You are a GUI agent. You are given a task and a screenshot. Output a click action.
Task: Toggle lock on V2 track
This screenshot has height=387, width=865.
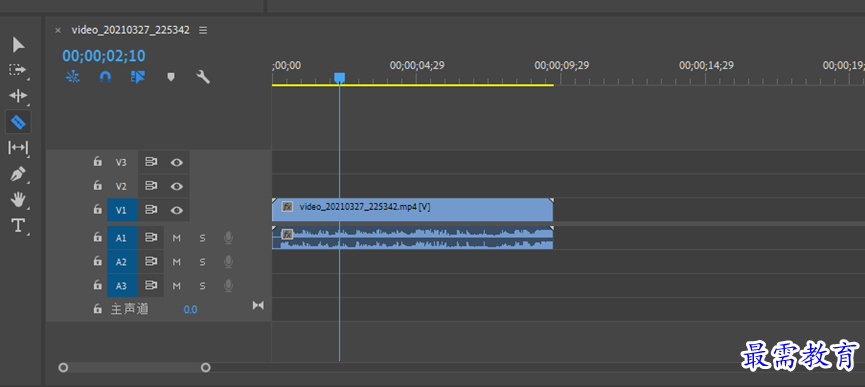(98, 186)
